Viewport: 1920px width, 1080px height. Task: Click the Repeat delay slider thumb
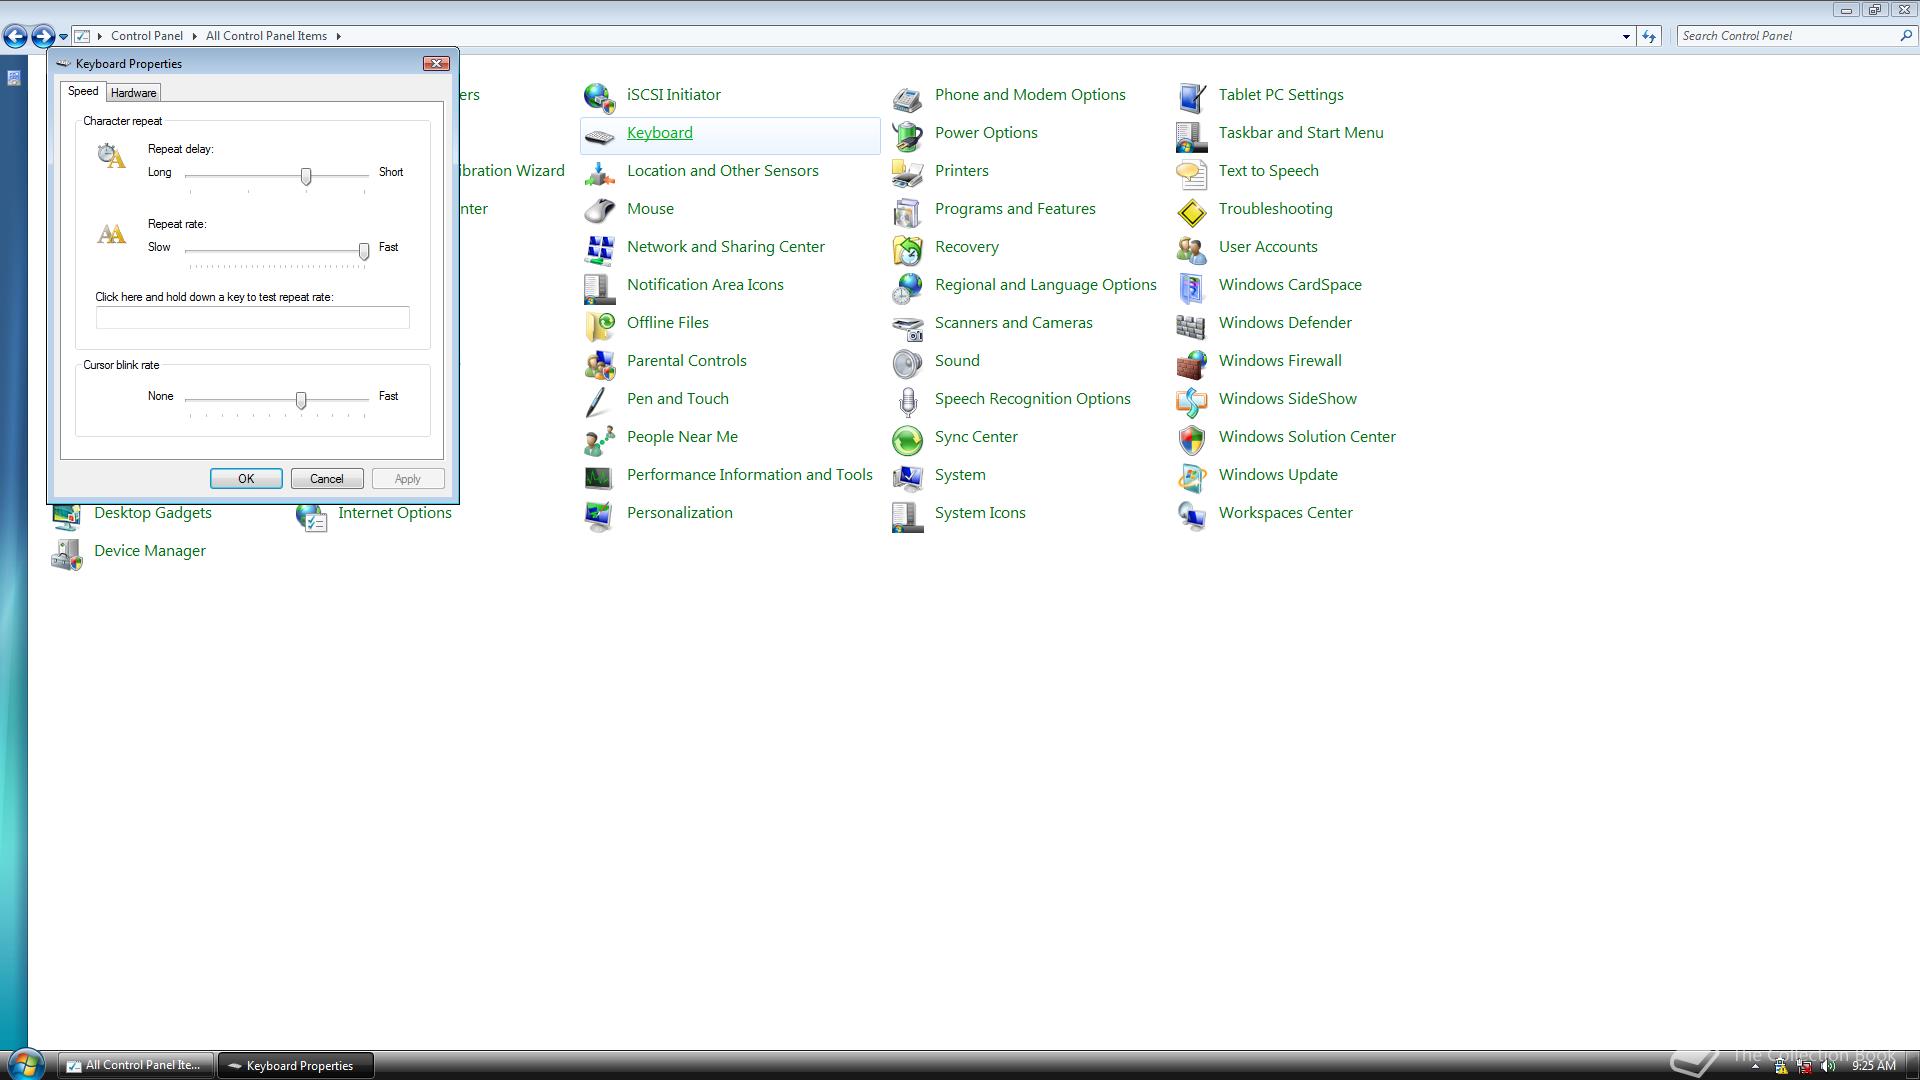[306, 176]
